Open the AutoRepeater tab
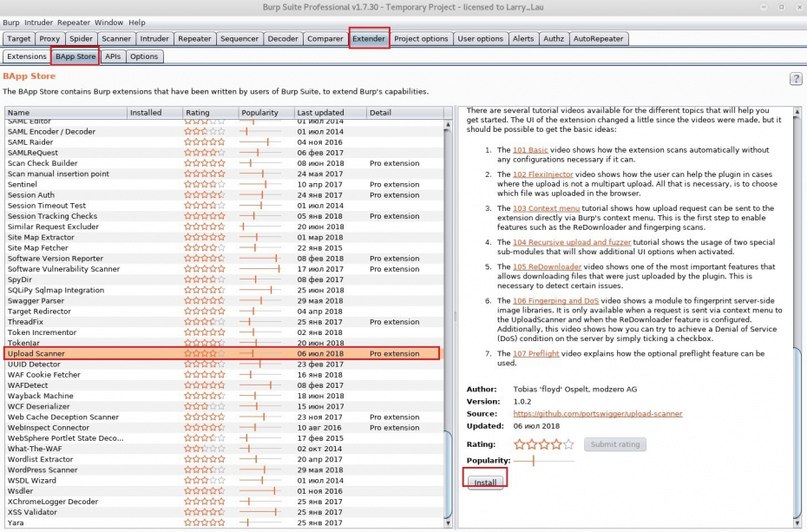 (x=598, y=39)
